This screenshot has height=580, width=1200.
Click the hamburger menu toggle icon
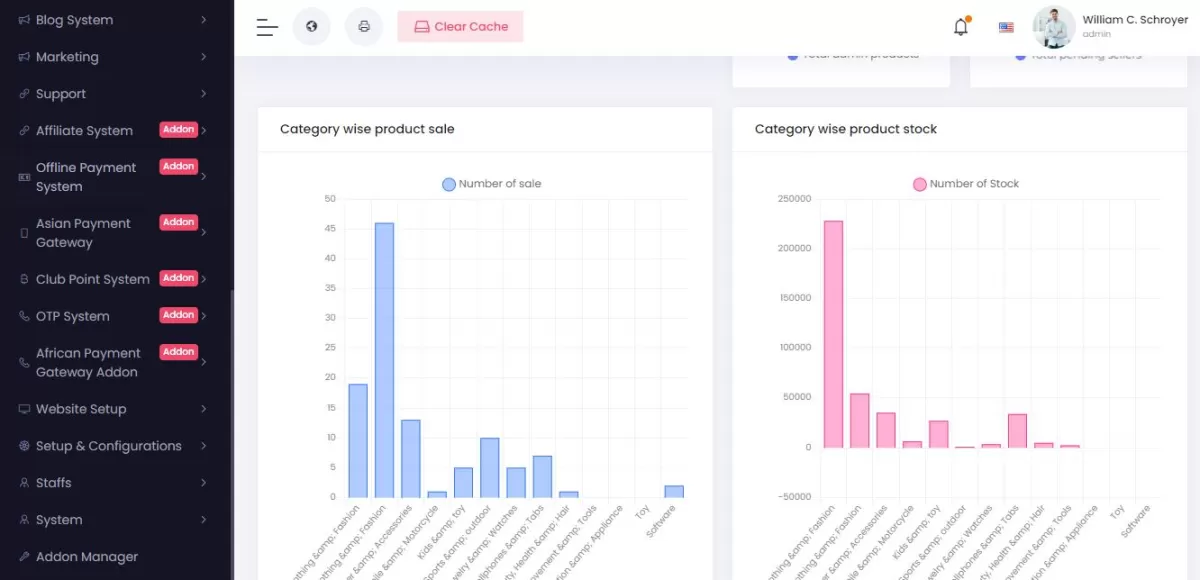(x=267, y=27)
